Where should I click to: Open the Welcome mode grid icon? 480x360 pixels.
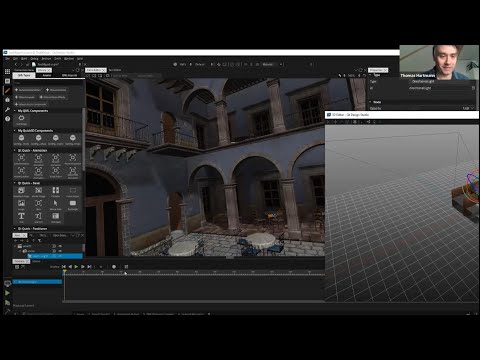pos(7,71)
